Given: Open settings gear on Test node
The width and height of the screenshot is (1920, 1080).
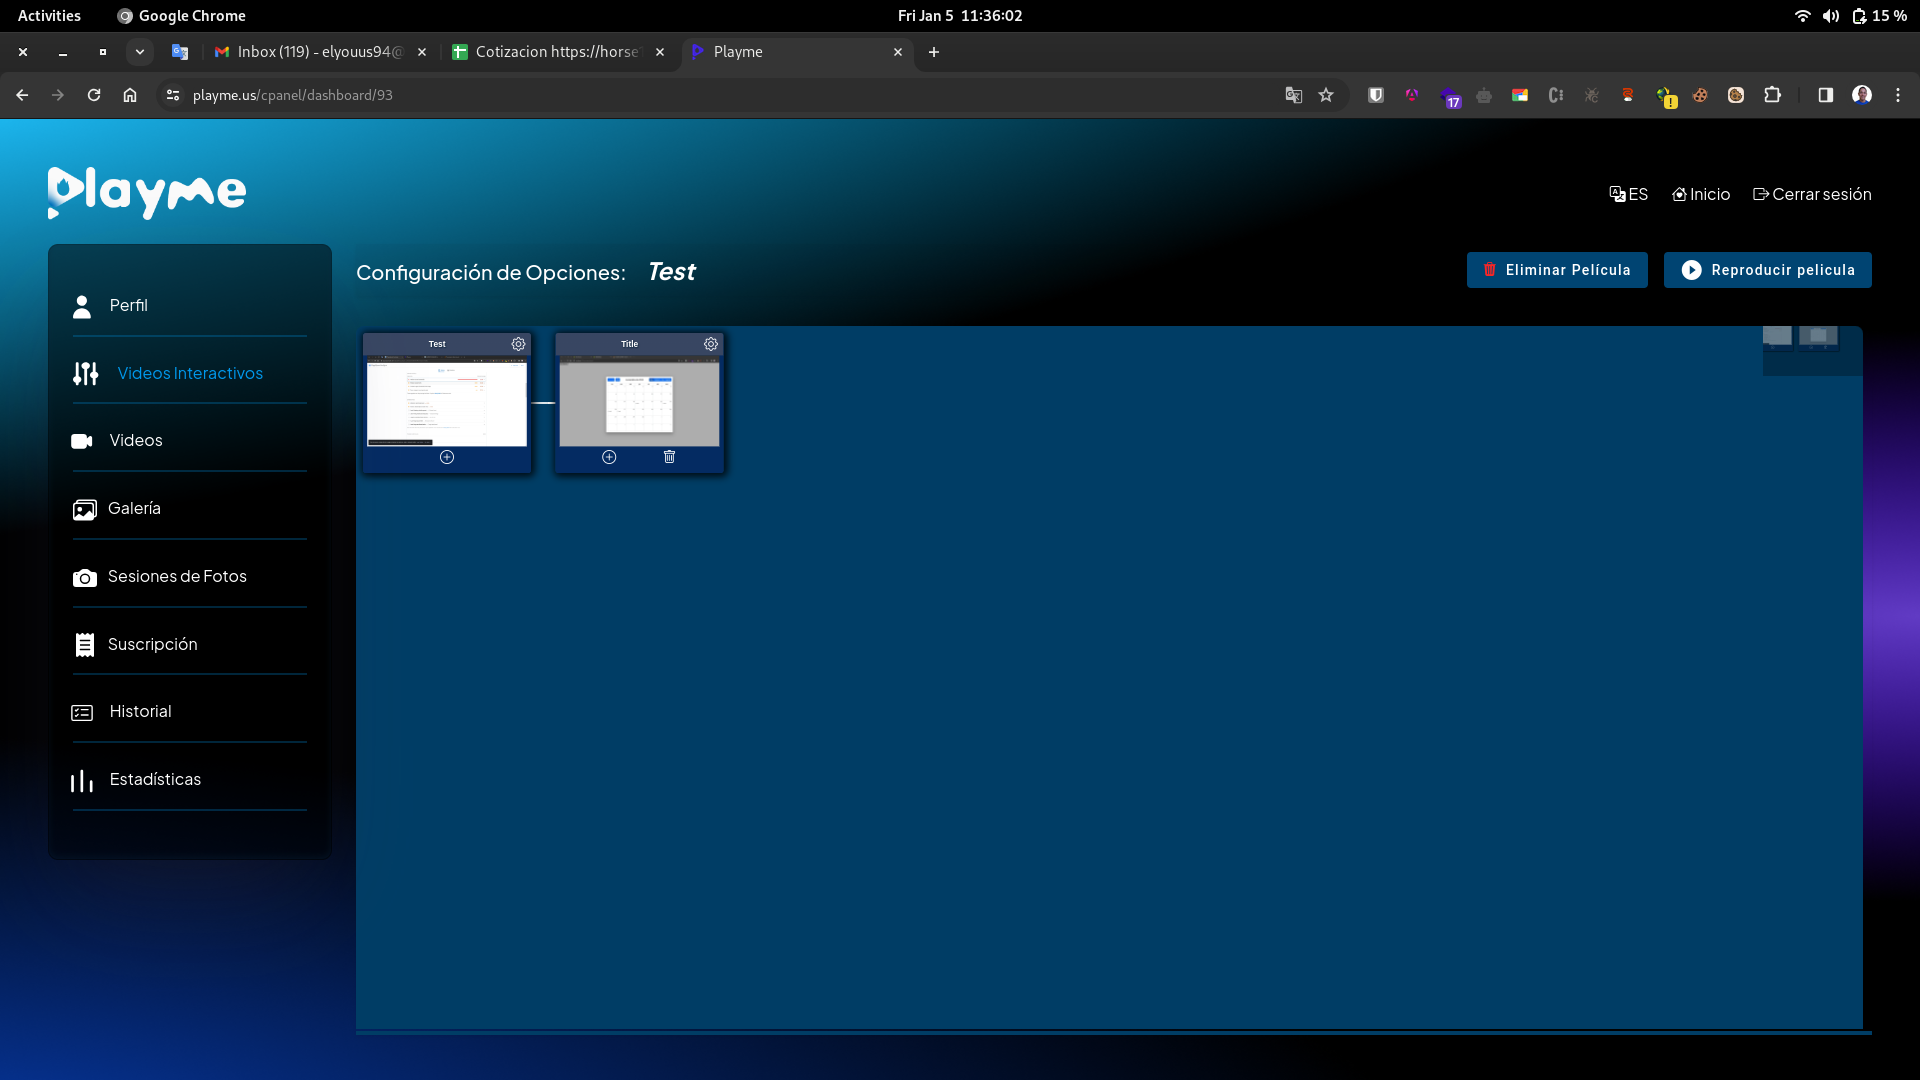Looking at the screenshot, I should pyautogui.click(x=518, y=344).
